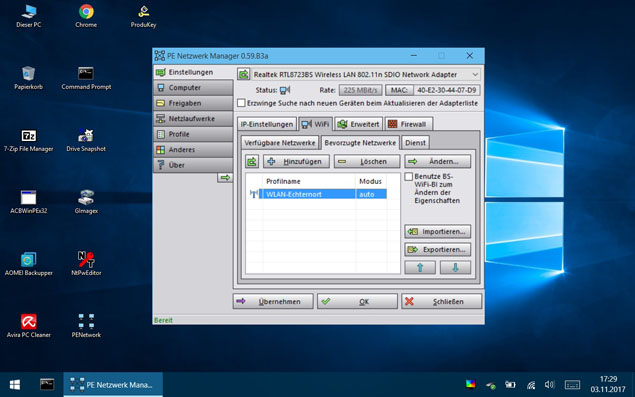Viewport: 635px width, 397px height.
Task: Click Löschen to delete profile
Action: [x=367, y=162]
